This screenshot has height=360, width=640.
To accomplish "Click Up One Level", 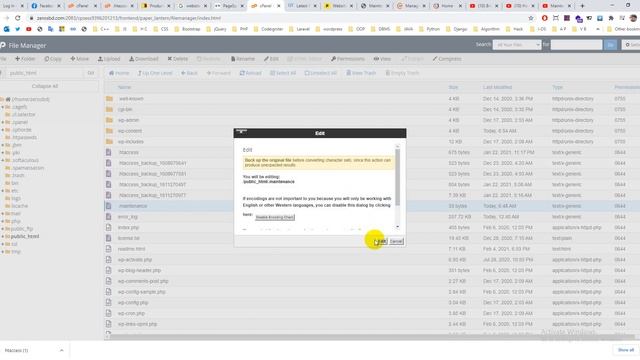I will [x=155, y=73].
